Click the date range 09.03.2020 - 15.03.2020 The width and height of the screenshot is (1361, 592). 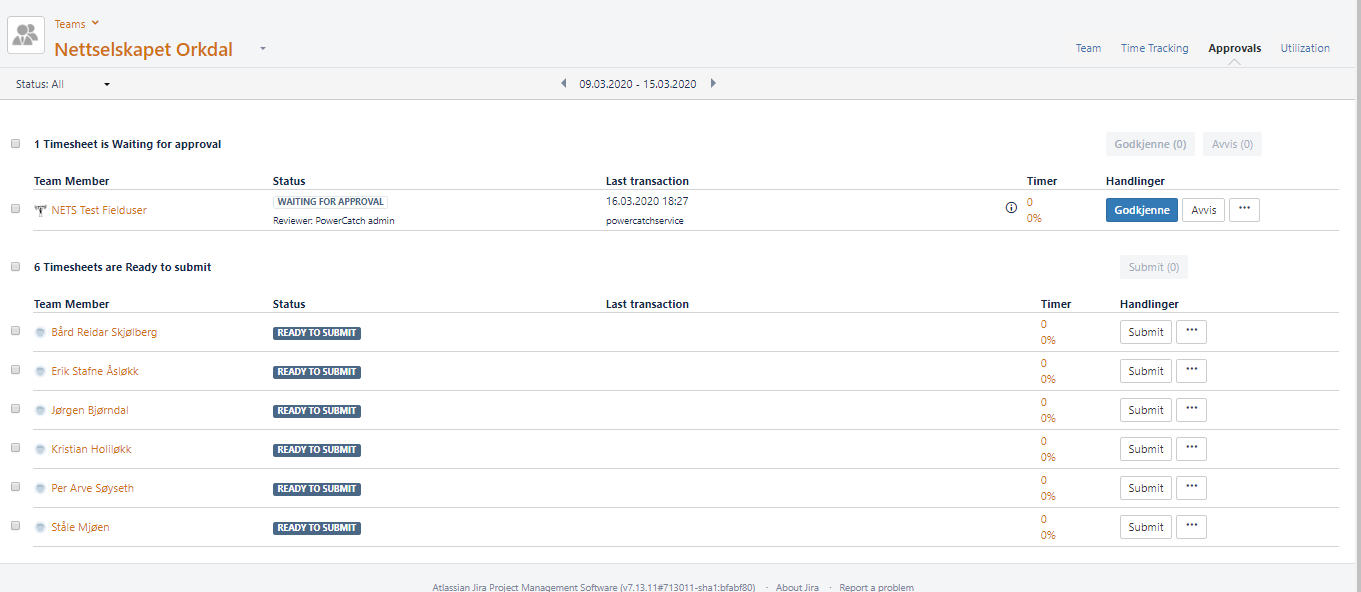tap(637, 84)
